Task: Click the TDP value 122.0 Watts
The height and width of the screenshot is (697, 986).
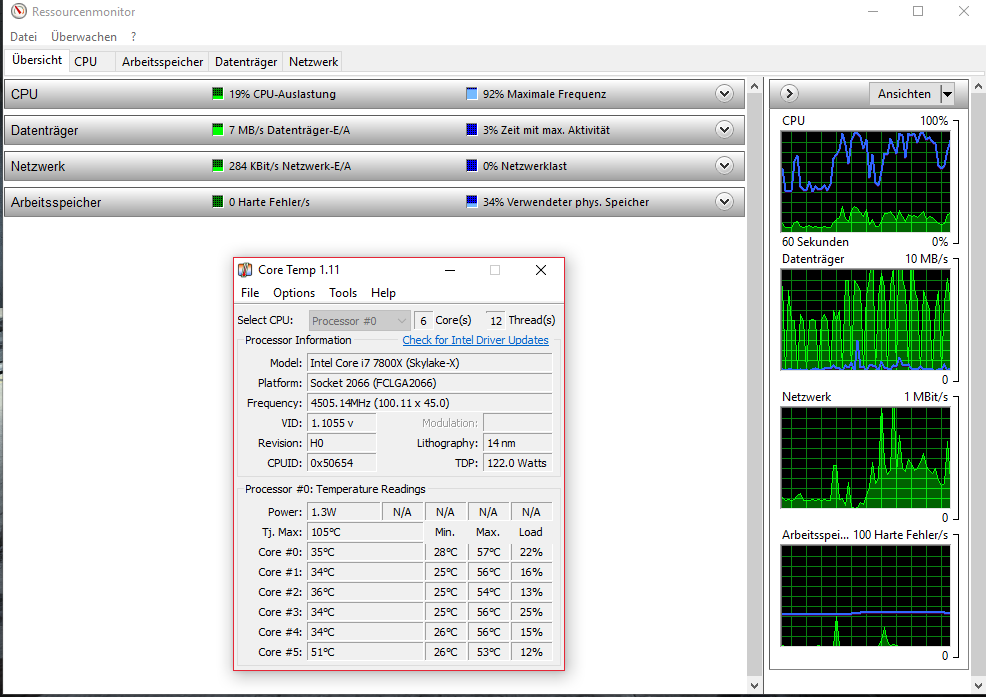Action: (518, 463)
